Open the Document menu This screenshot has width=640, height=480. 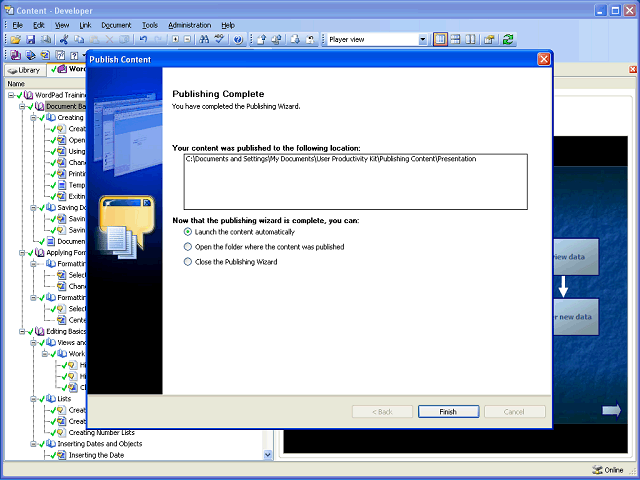[116, 25]
